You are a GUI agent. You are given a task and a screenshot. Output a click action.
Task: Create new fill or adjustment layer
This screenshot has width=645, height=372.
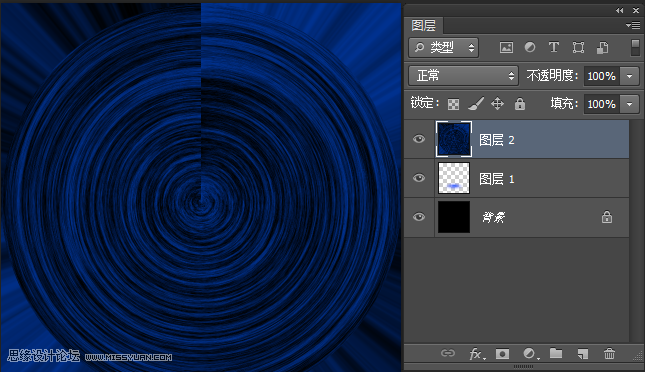click(x=530, y=353)
